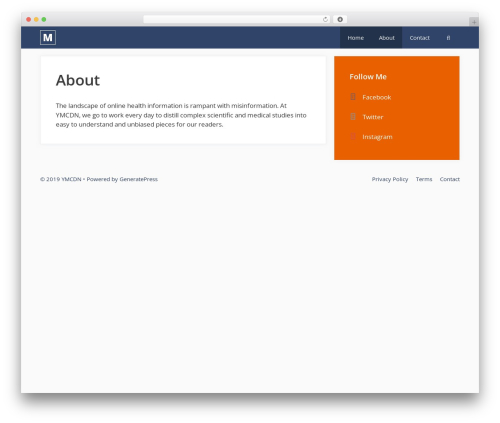Click the M site logo
This screenshot has width=500, height=423.
pos(48,37)
